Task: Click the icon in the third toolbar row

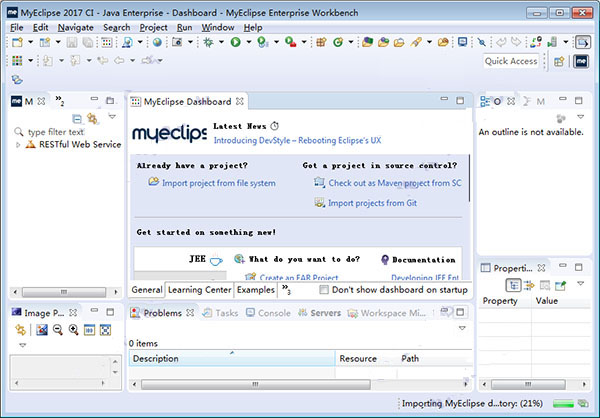Action: click(17, 80)
